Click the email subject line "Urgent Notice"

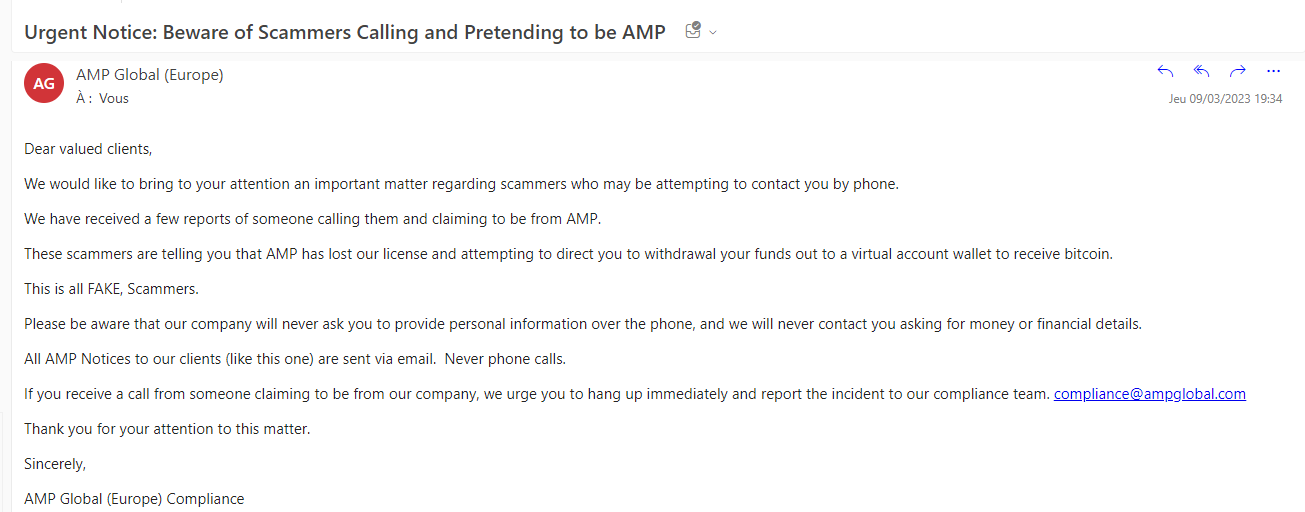pos(344,32)
